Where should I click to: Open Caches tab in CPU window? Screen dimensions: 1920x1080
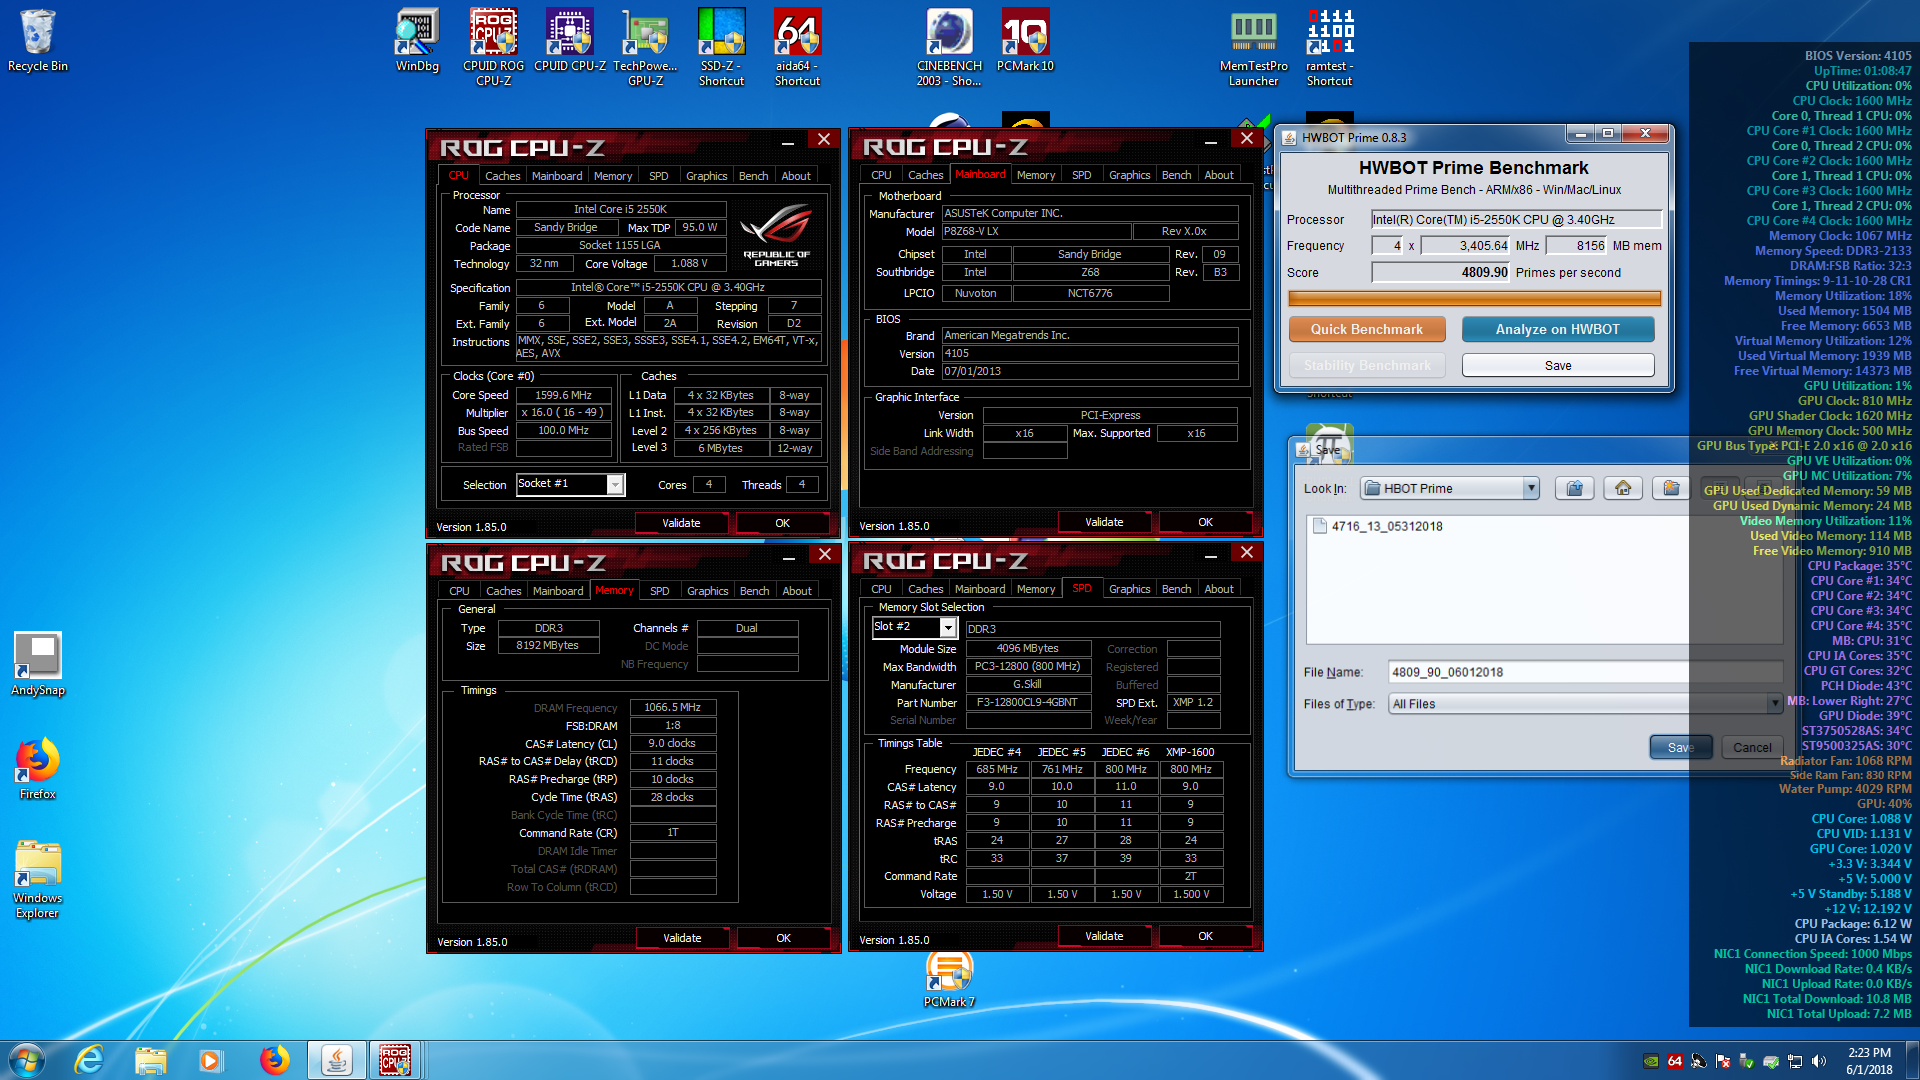(x=502, y=176)
